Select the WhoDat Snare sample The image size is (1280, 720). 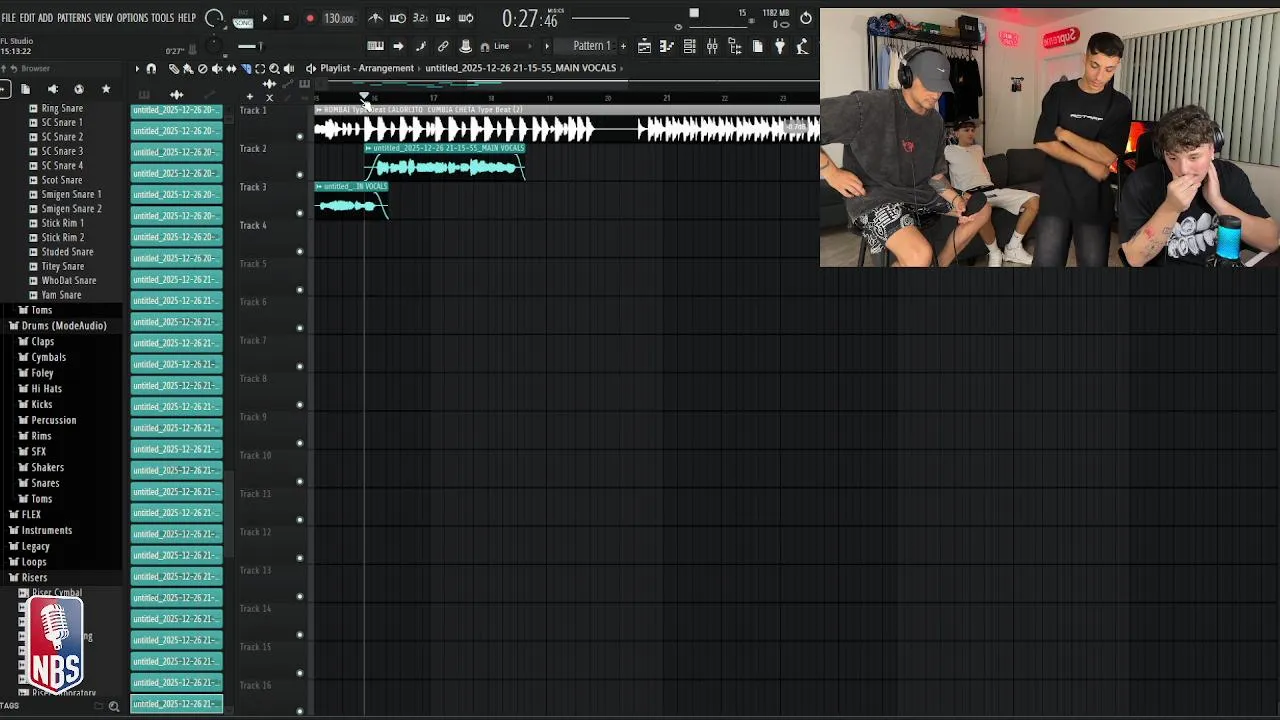68,280
